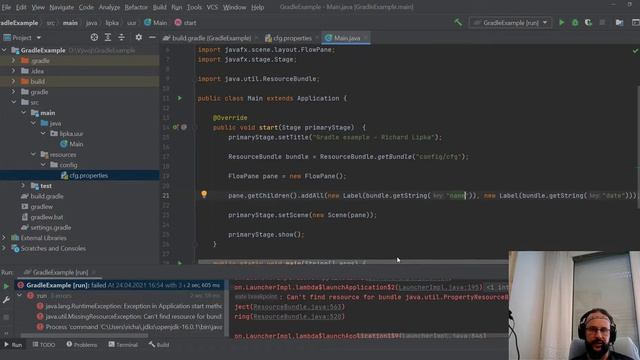The height and width of the screenshot is (360, 640).
Task: Open the TODO tool window
Action: pos(44,345)
